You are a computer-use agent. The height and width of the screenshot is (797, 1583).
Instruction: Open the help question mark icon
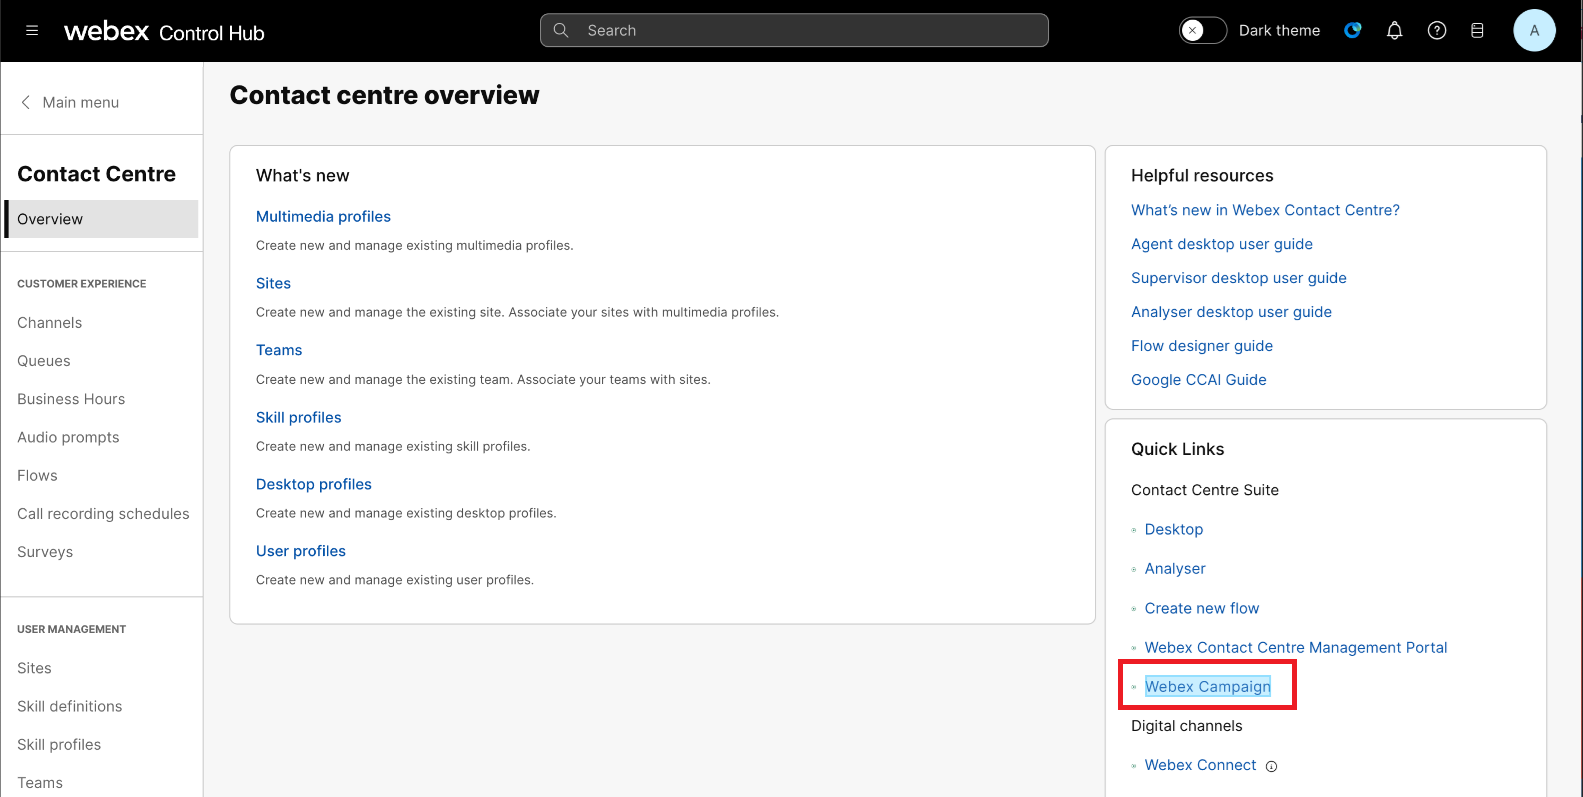coord(1437,31)
